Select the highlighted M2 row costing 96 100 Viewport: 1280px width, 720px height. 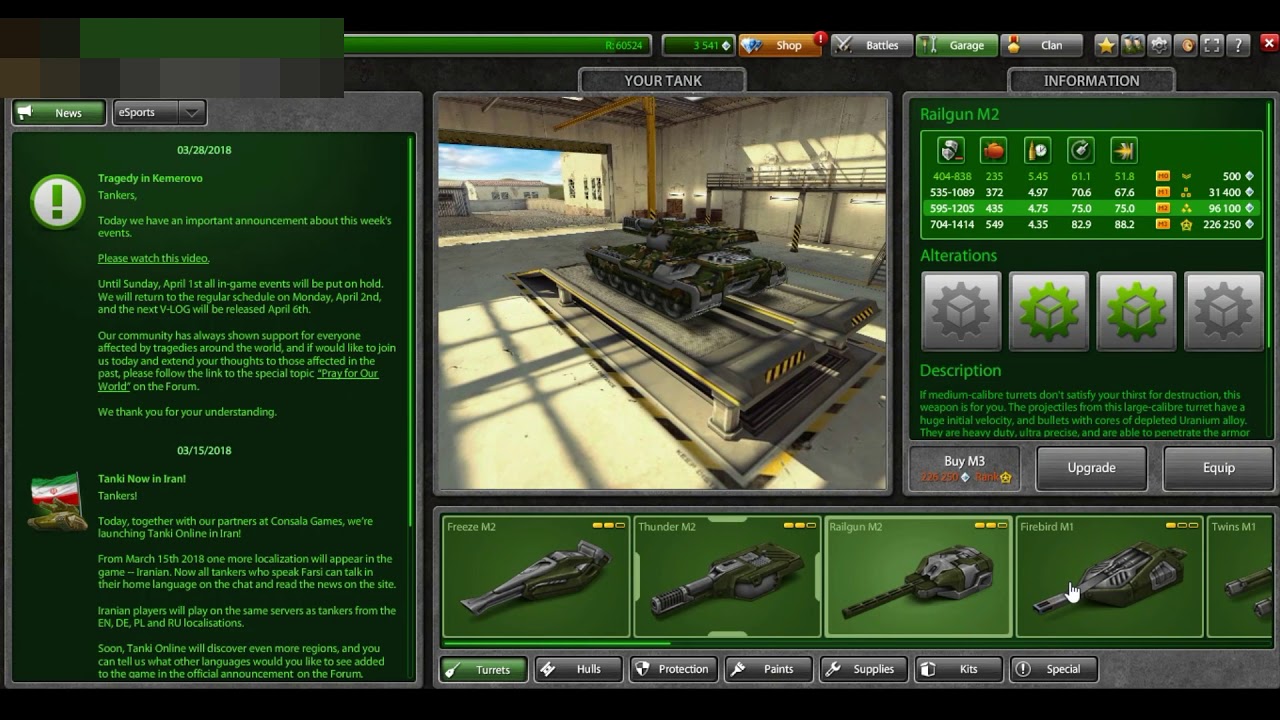tap(1091, 208)
